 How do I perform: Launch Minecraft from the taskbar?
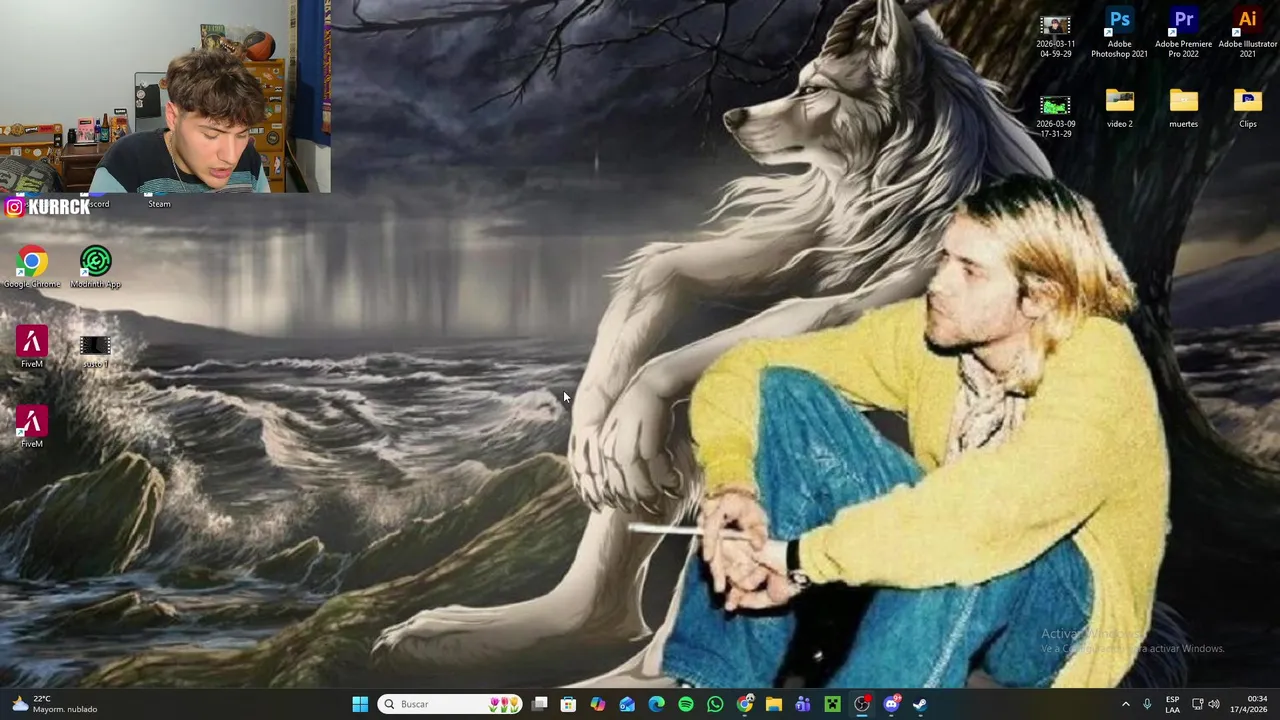tap(832, 704)
